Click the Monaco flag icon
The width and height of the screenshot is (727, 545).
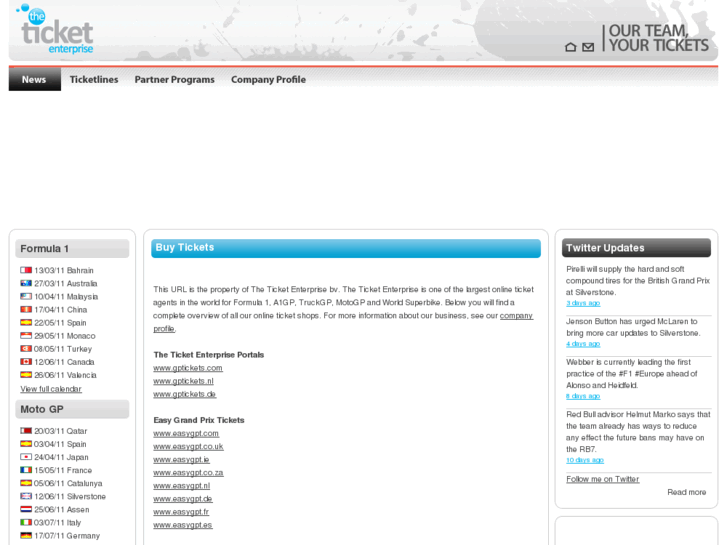tap(26, 335)
